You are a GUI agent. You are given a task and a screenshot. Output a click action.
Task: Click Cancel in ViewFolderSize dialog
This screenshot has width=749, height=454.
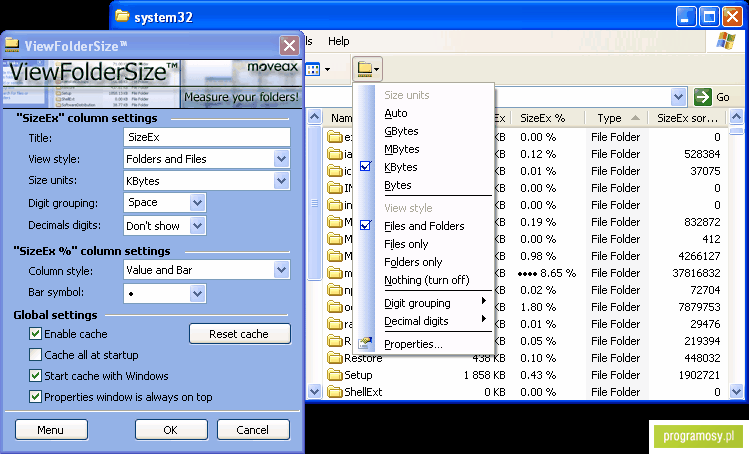pyautogui.click(x=253, y=430)
